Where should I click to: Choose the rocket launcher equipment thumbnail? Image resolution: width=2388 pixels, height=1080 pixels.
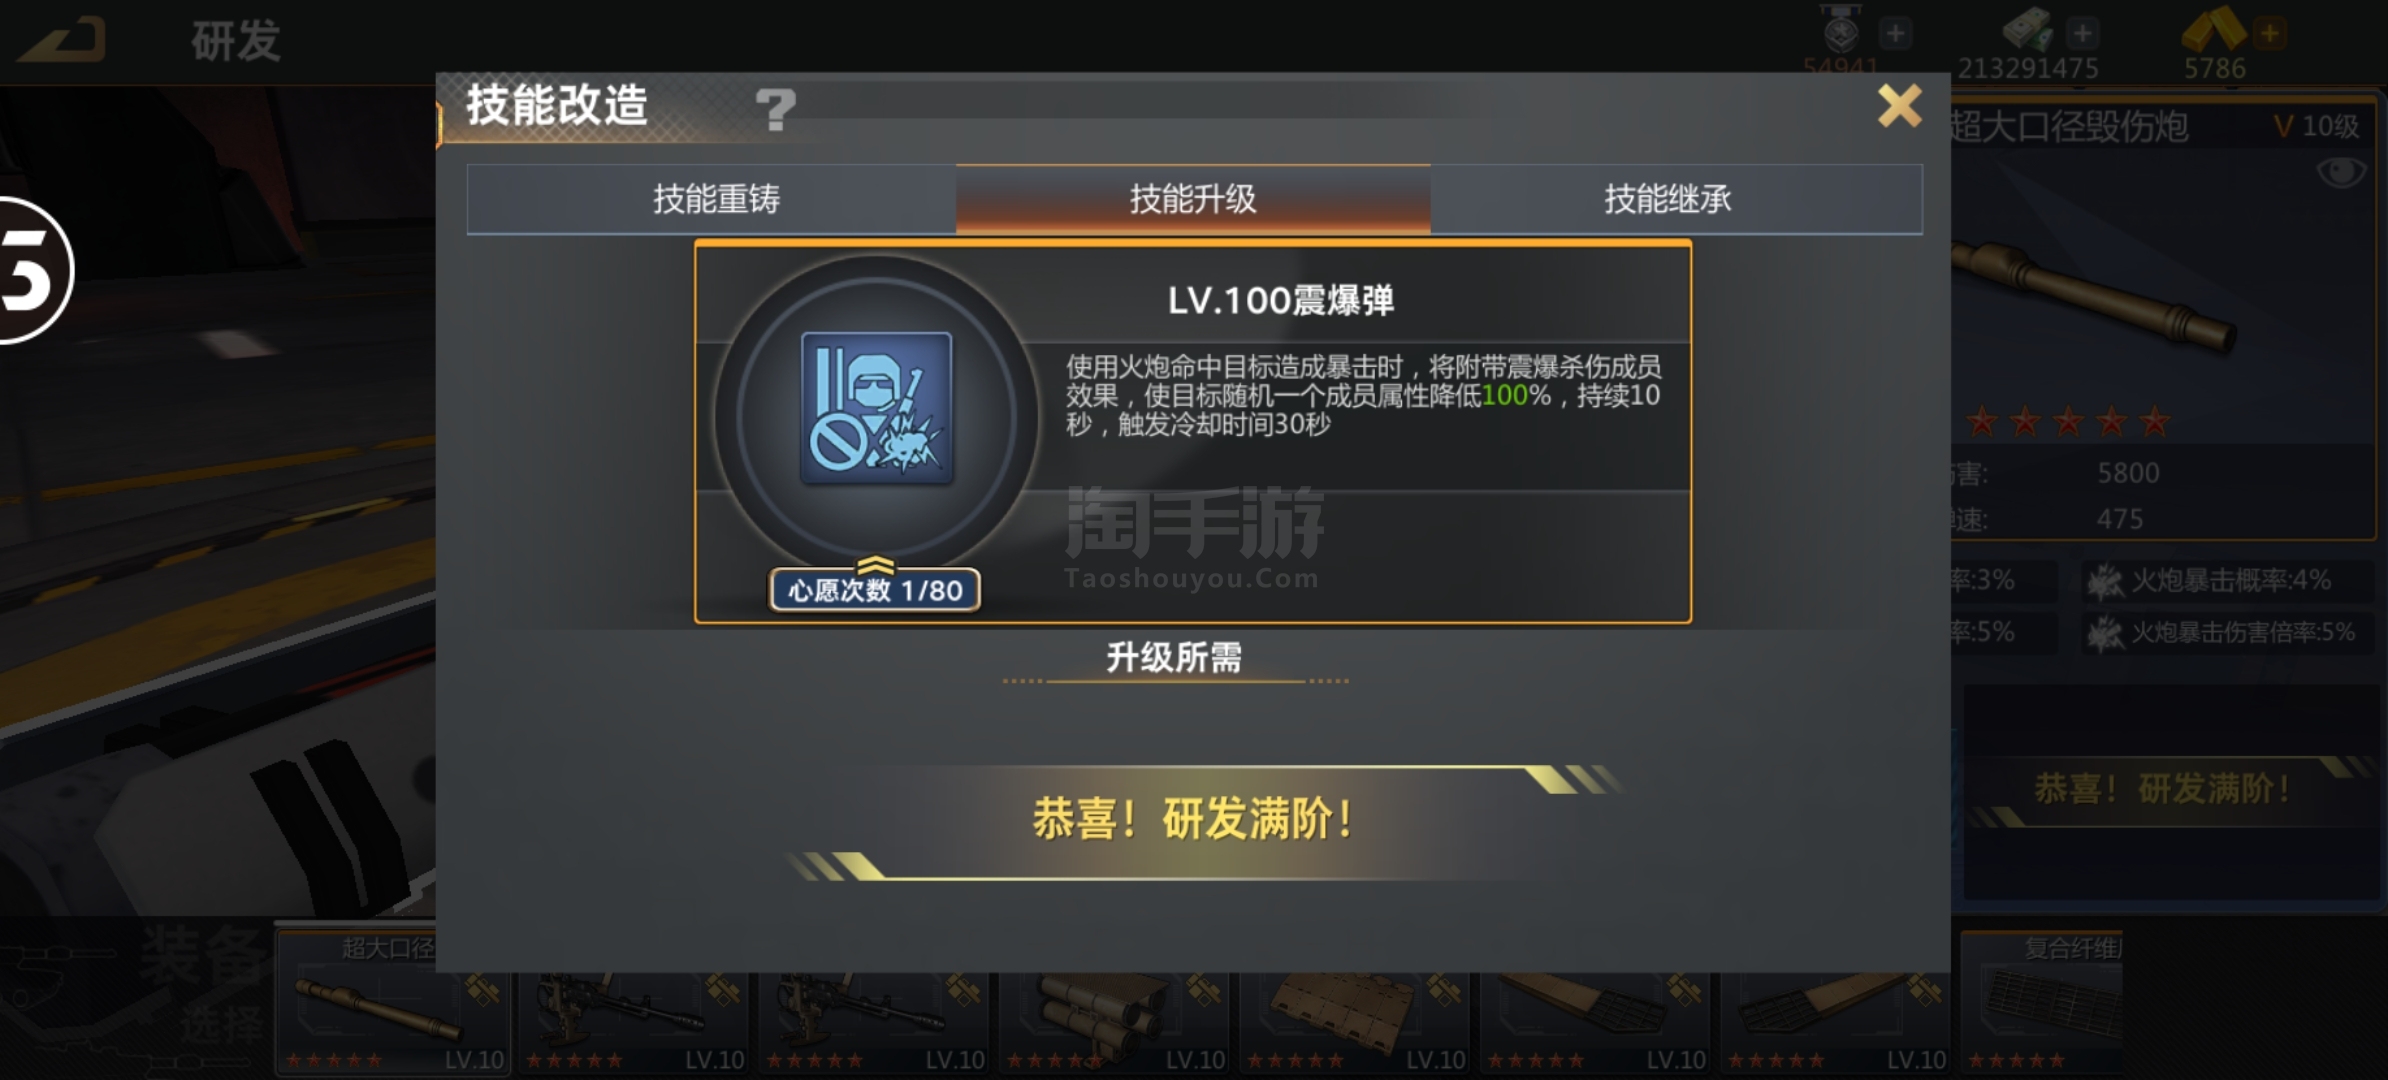point(1114,1003)
